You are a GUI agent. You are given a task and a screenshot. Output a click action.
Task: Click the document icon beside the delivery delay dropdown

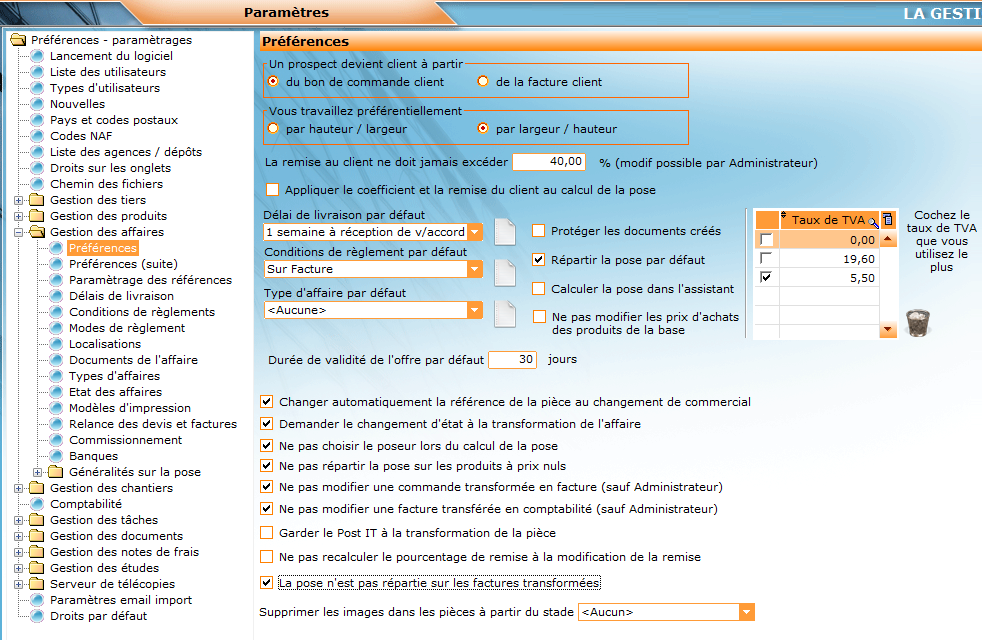[505, 232]
